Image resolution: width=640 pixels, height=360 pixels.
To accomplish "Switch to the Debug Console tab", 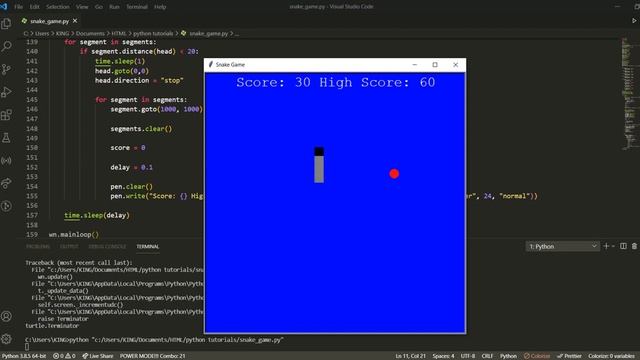I will click(x=107, y=247).
